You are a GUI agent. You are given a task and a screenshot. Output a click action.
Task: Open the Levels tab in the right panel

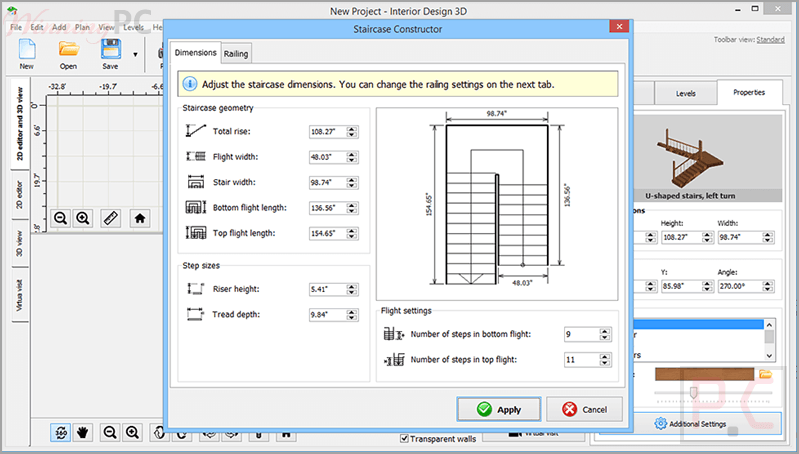(x=685, y=93)
